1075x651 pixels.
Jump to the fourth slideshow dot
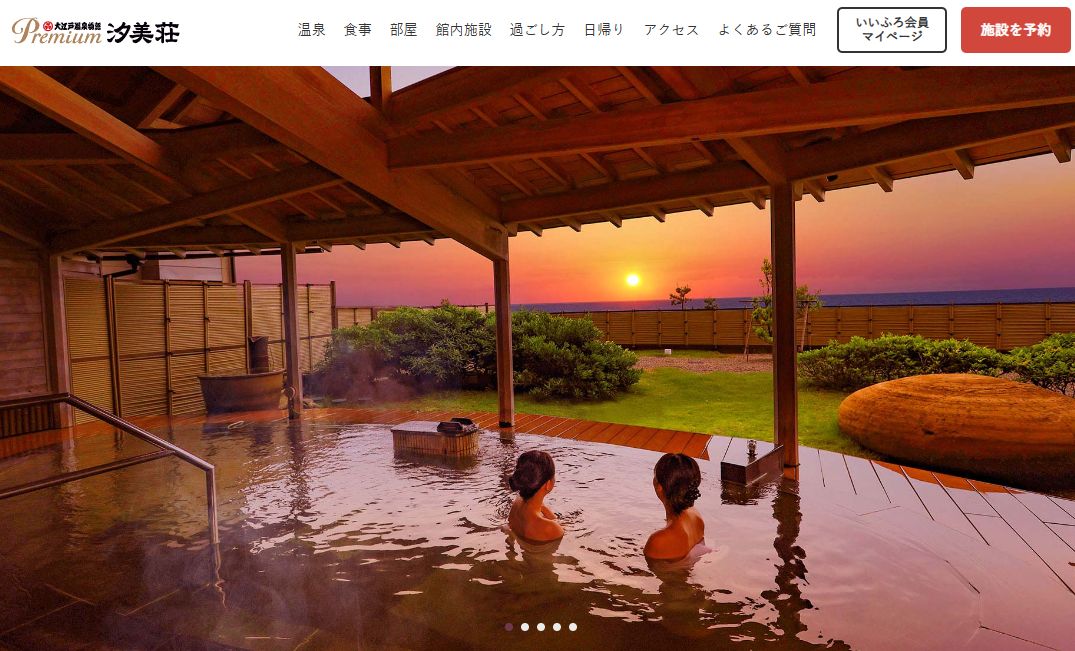(x=557, y=627)
